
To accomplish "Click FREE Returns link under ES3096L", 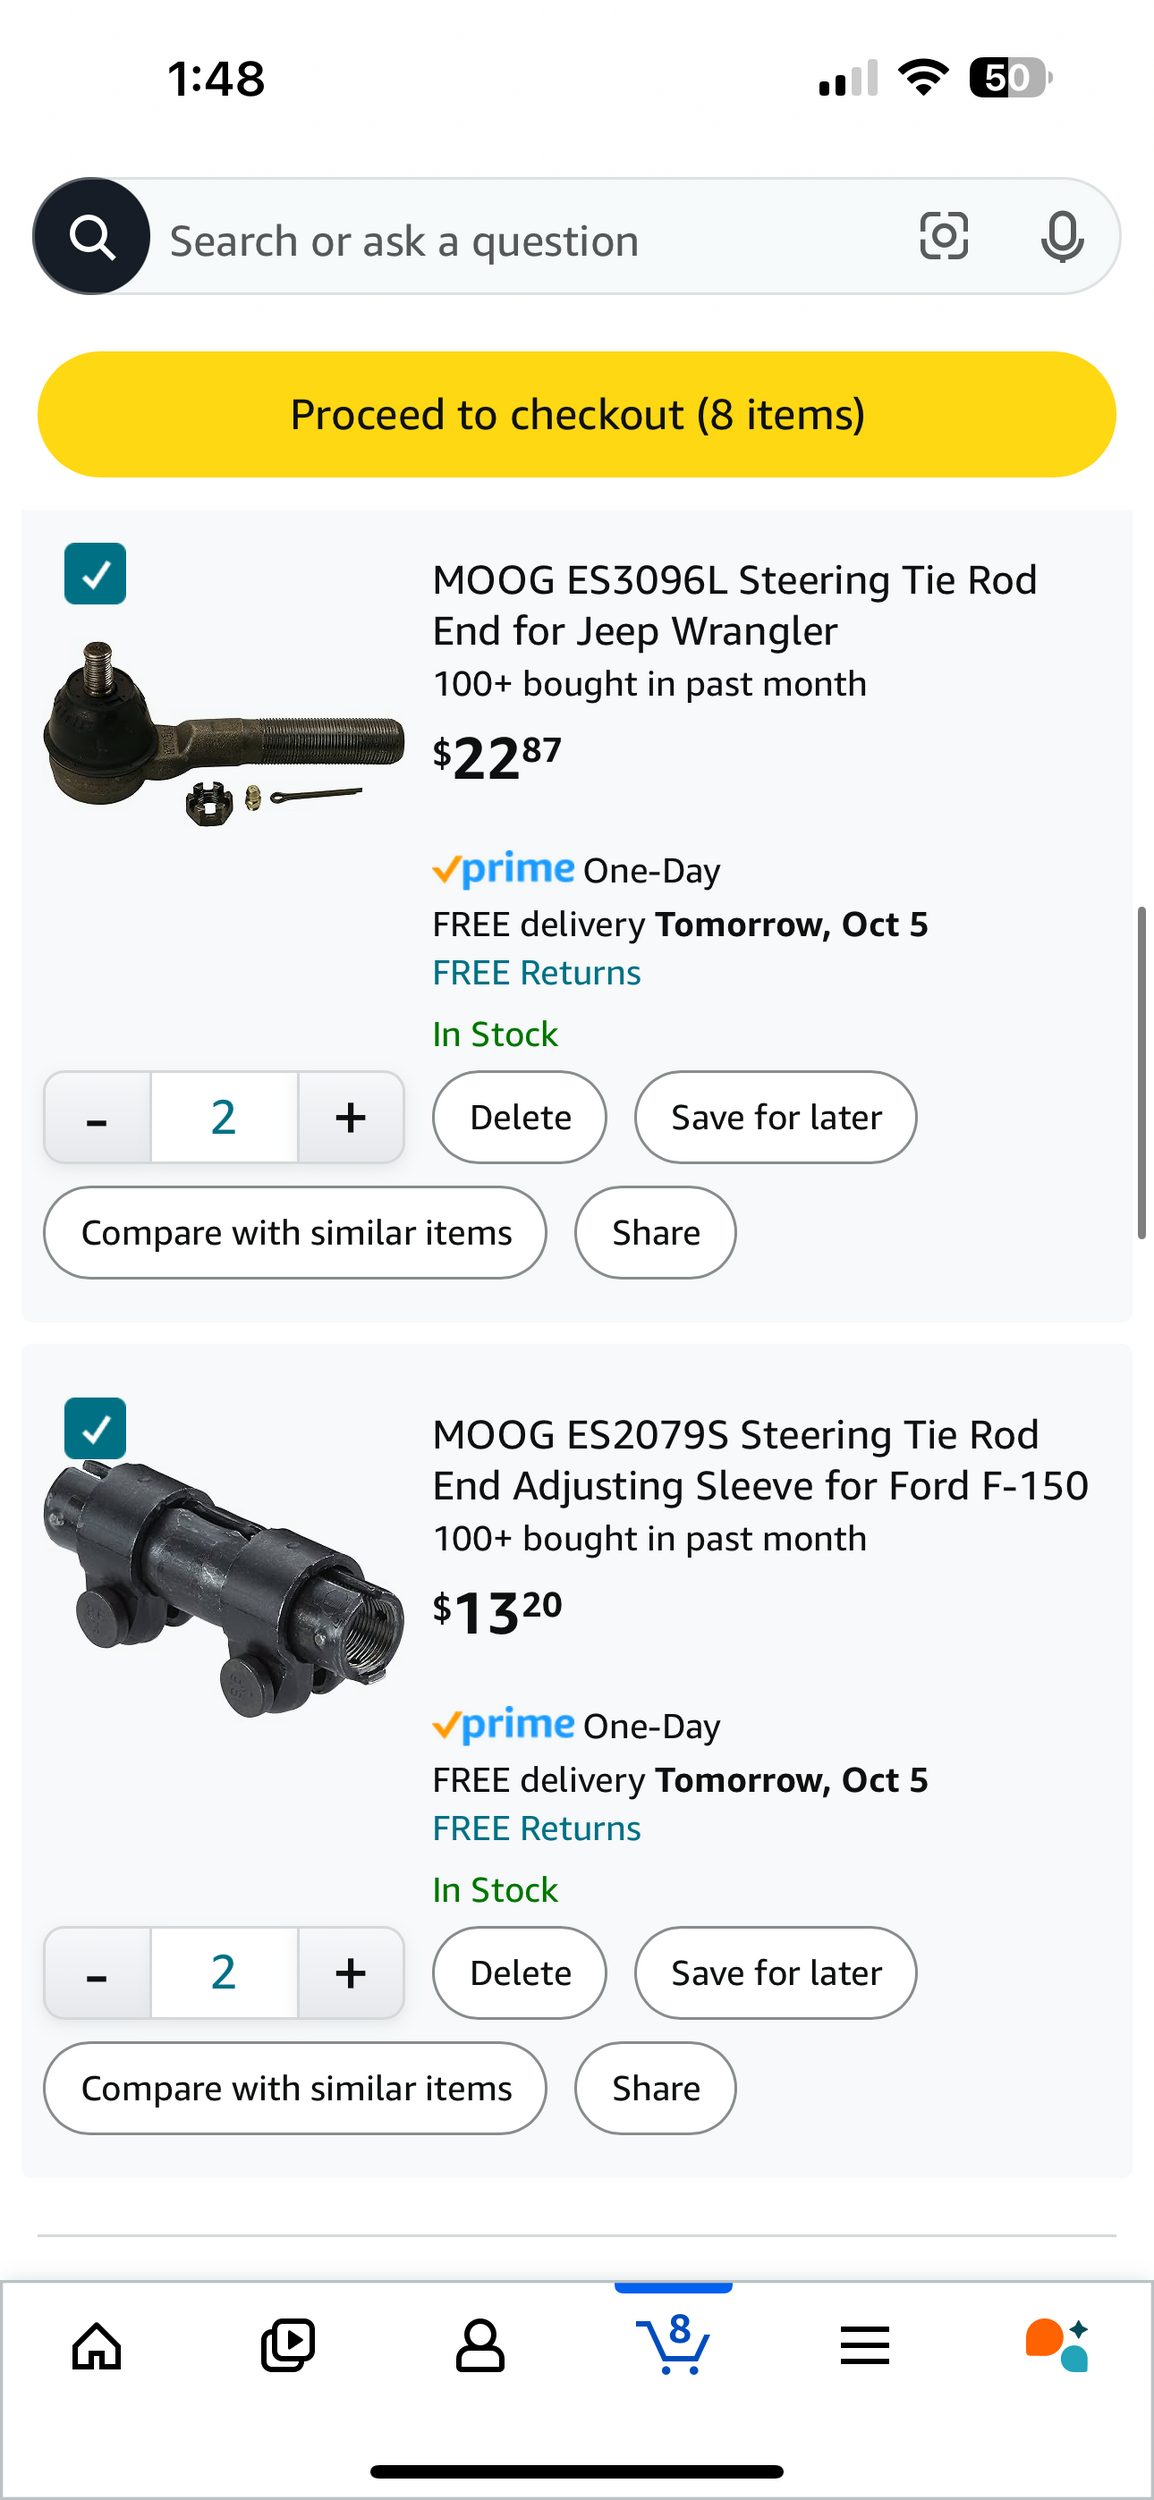I will coord(537,973).
